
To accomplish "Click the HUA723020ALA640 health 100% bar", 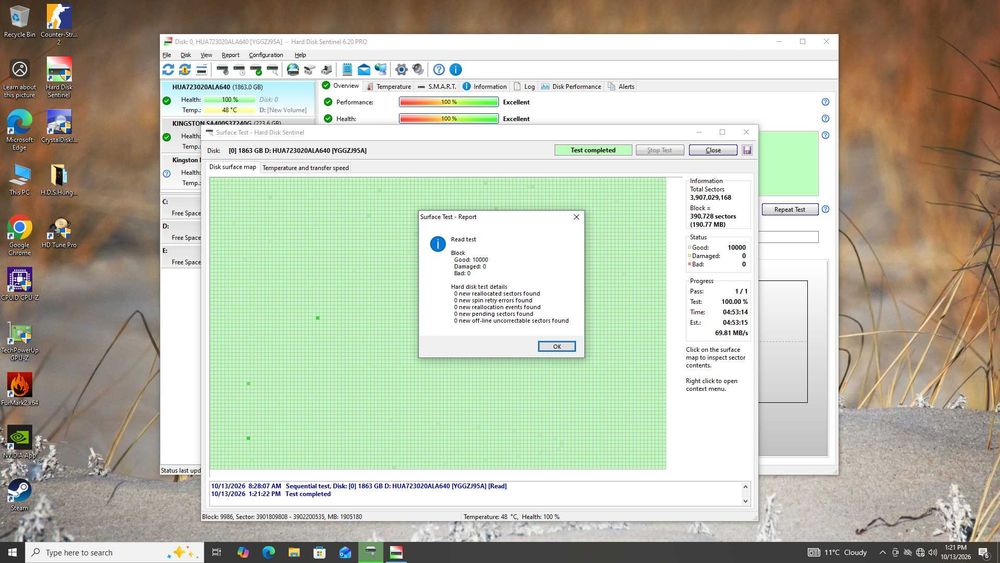I will click(x=230, y=99).
